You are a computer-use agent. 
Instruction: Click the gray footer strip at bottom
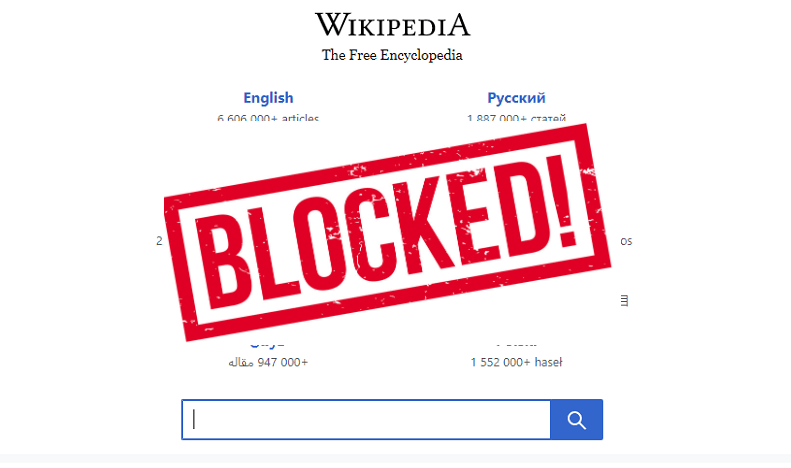pos(396,458)
